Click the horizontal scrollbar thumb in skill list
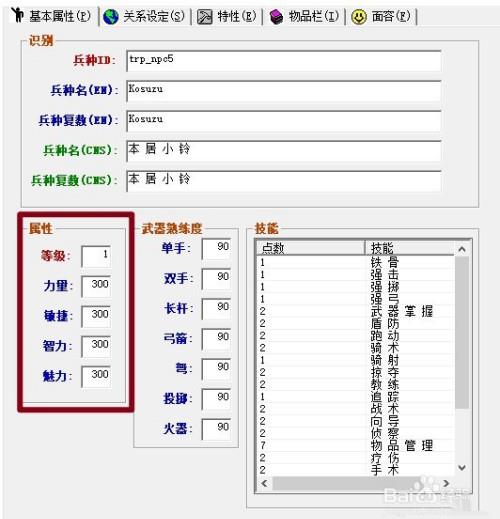Viewport: 500px width, 519px height. coord(347,483)
